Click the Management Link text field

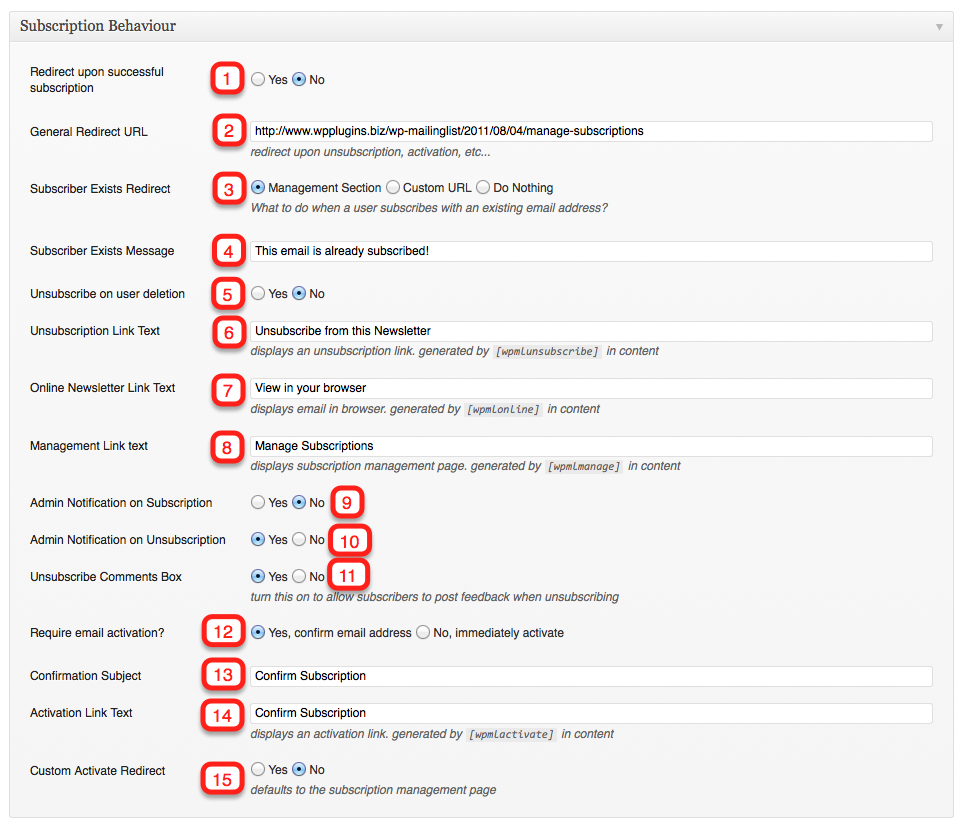tap(591, 446)
